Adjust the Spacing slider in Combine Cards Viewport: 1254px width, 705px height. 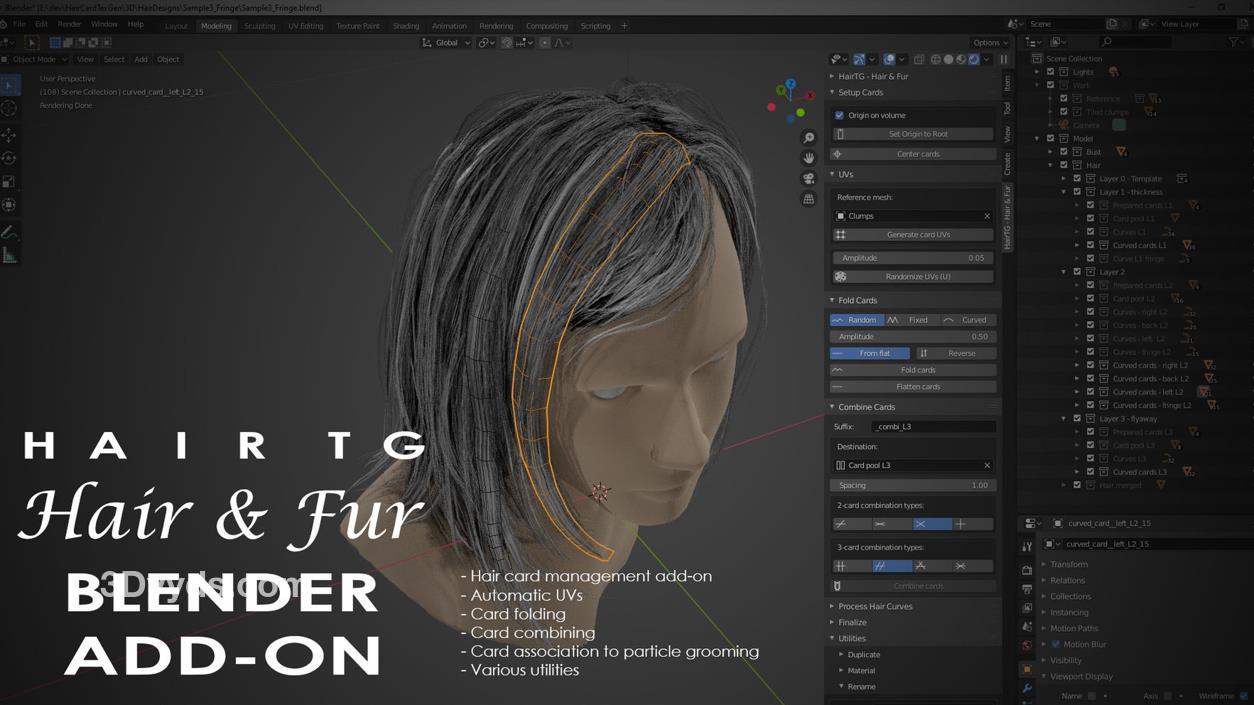point(913,485)
